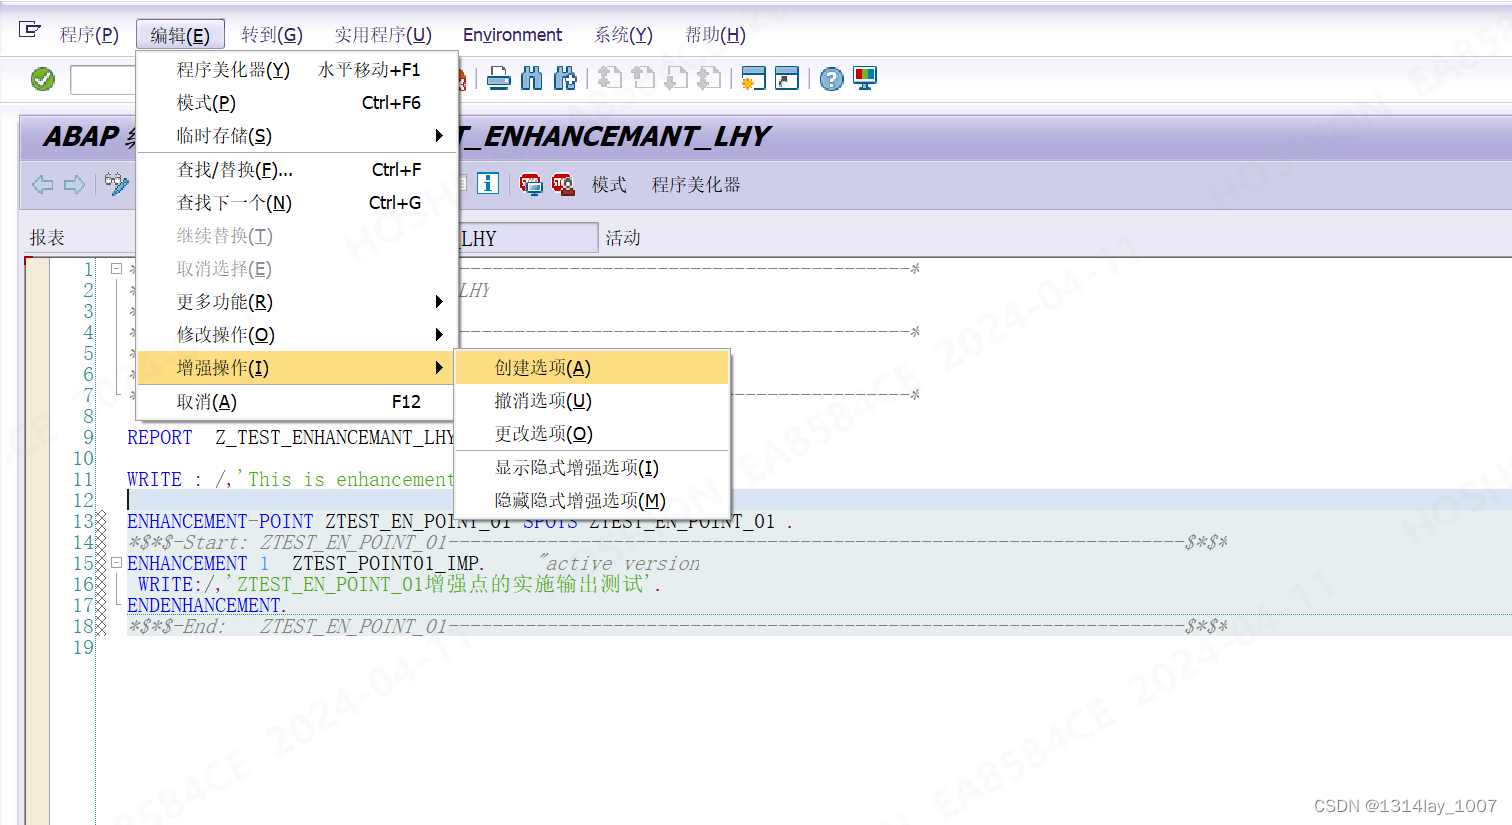1512x825 pixels.
Task: Click the Find binoculars icon
Action: [x=532, y=78]
